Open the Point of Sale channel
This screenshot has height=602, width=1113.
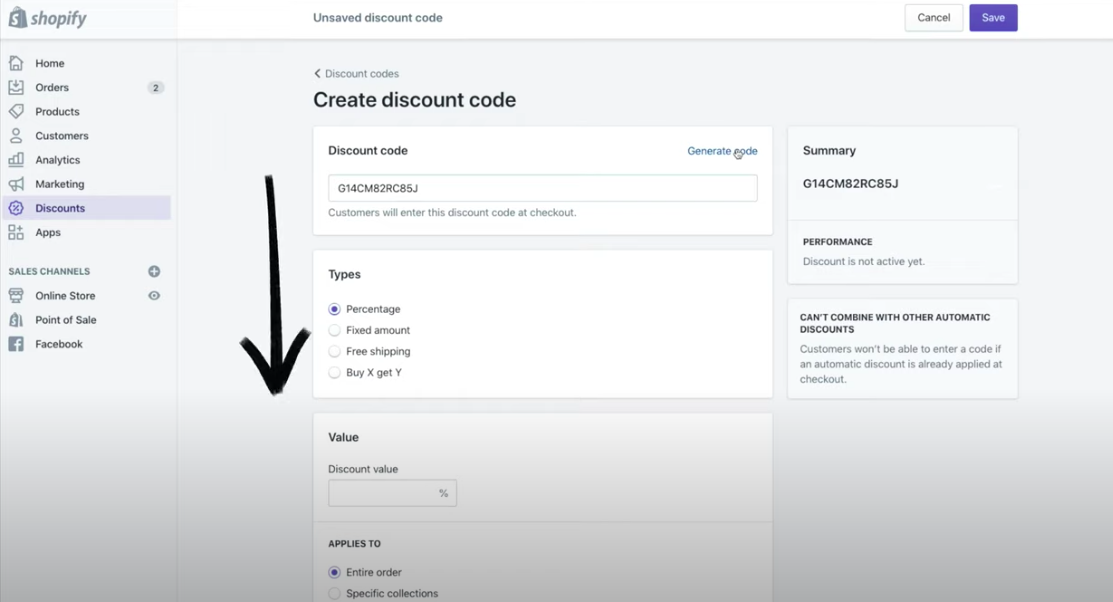(65, 319)
